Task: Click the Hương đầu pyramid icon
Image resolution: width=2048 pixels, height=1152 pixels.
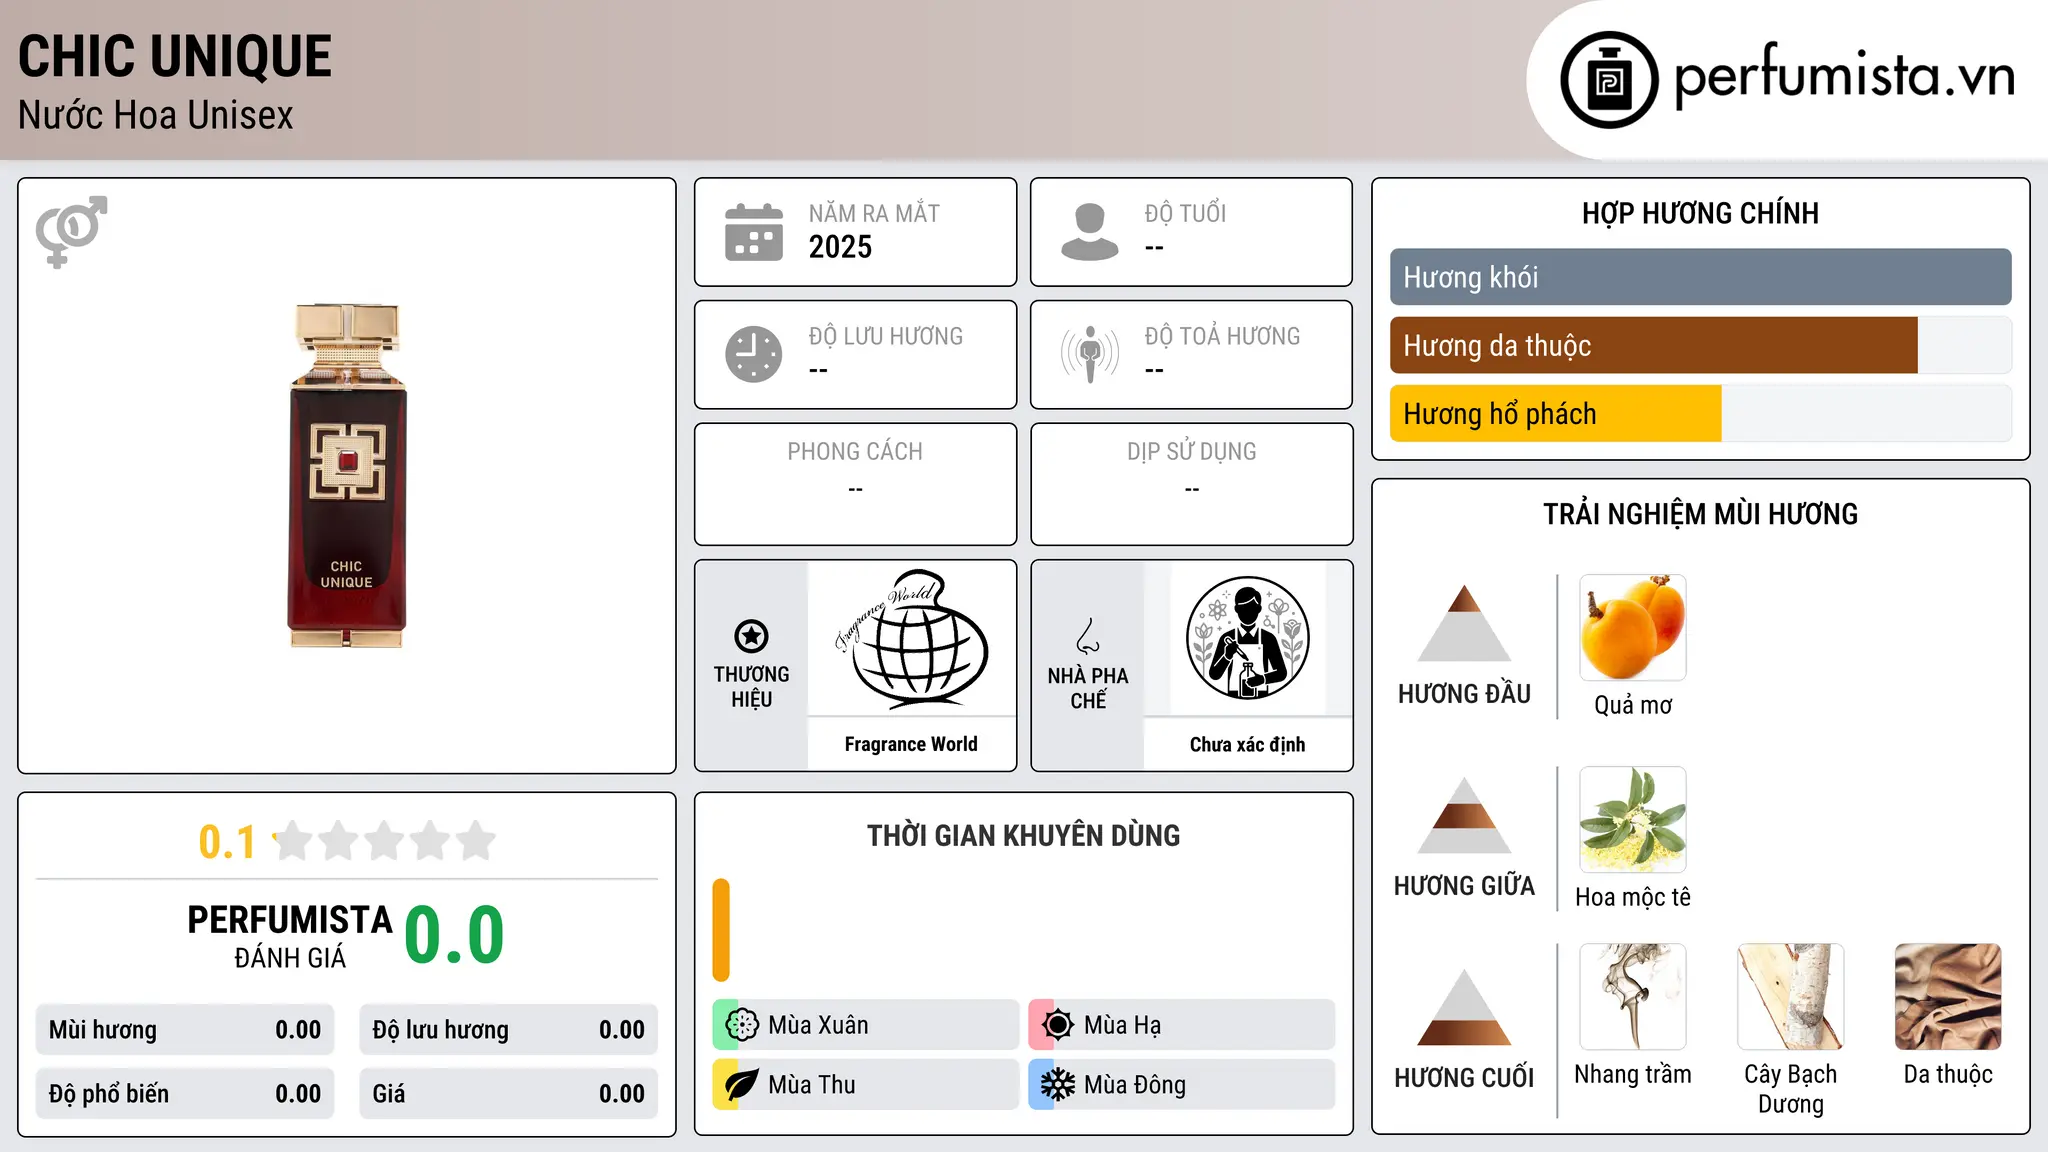Action: tap(1464, 623)
